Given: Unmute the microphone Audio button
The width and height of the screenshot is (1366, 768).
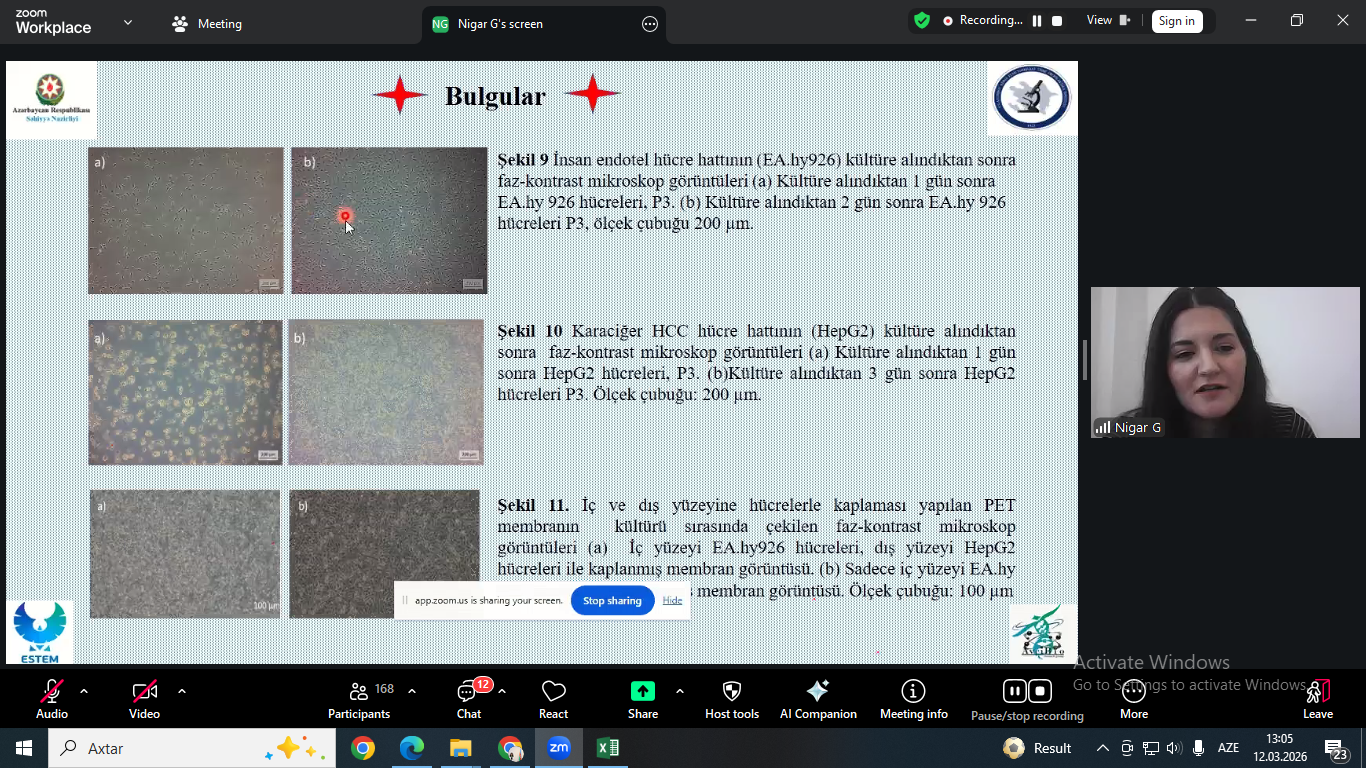Looking at the screenshot, I should point(52,699).
